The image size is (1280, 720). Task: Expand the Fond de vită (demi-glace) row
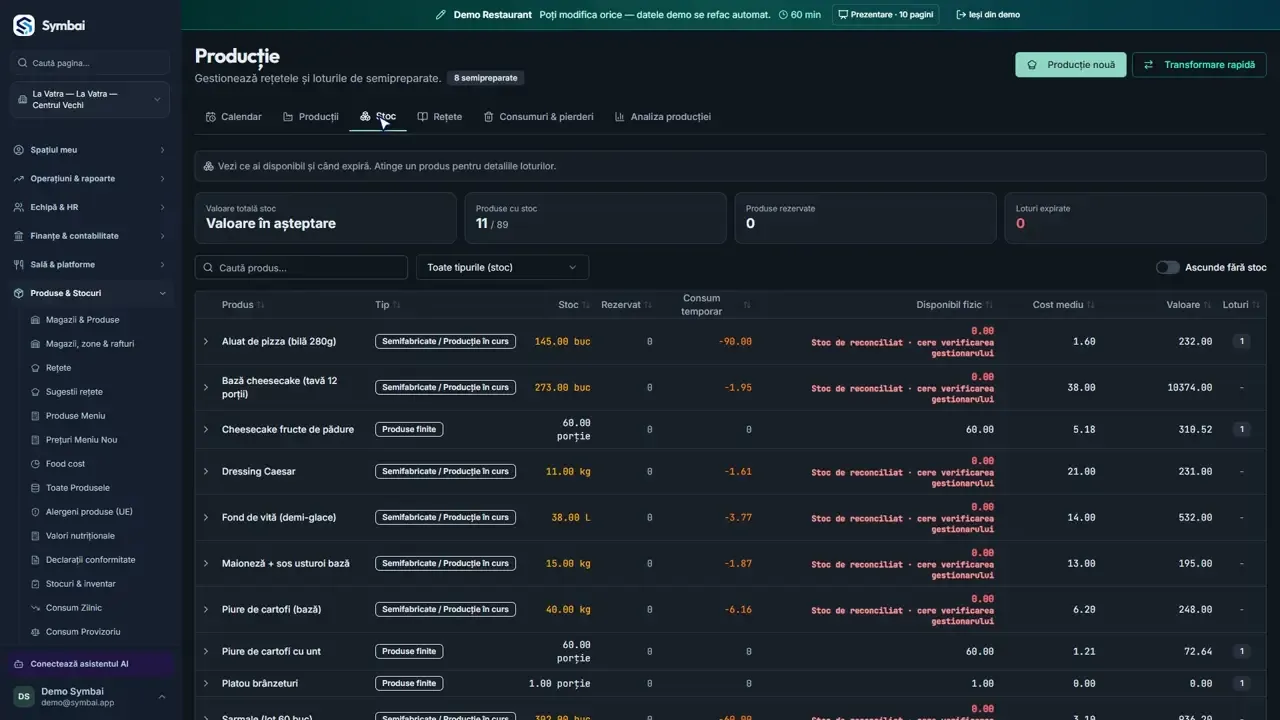(206, 518)
